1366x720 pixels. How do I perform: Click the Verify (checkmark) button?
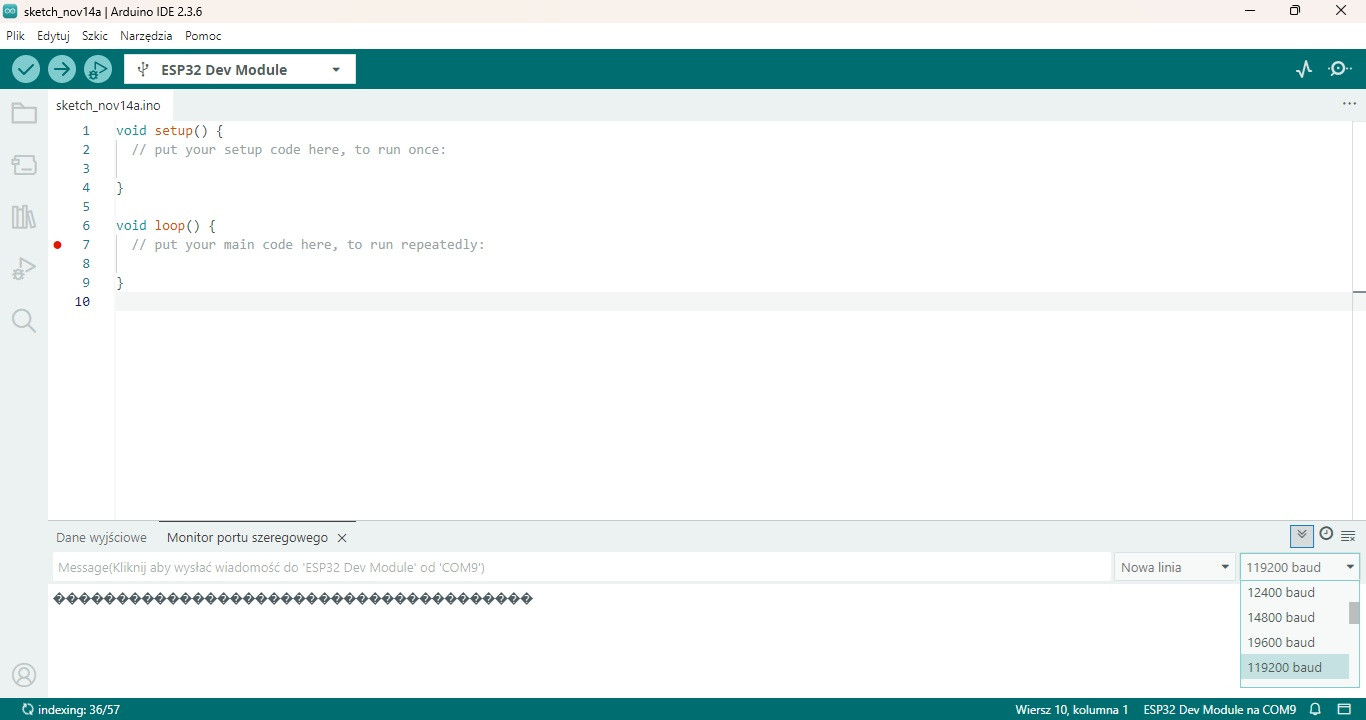[x=26, y=69]
